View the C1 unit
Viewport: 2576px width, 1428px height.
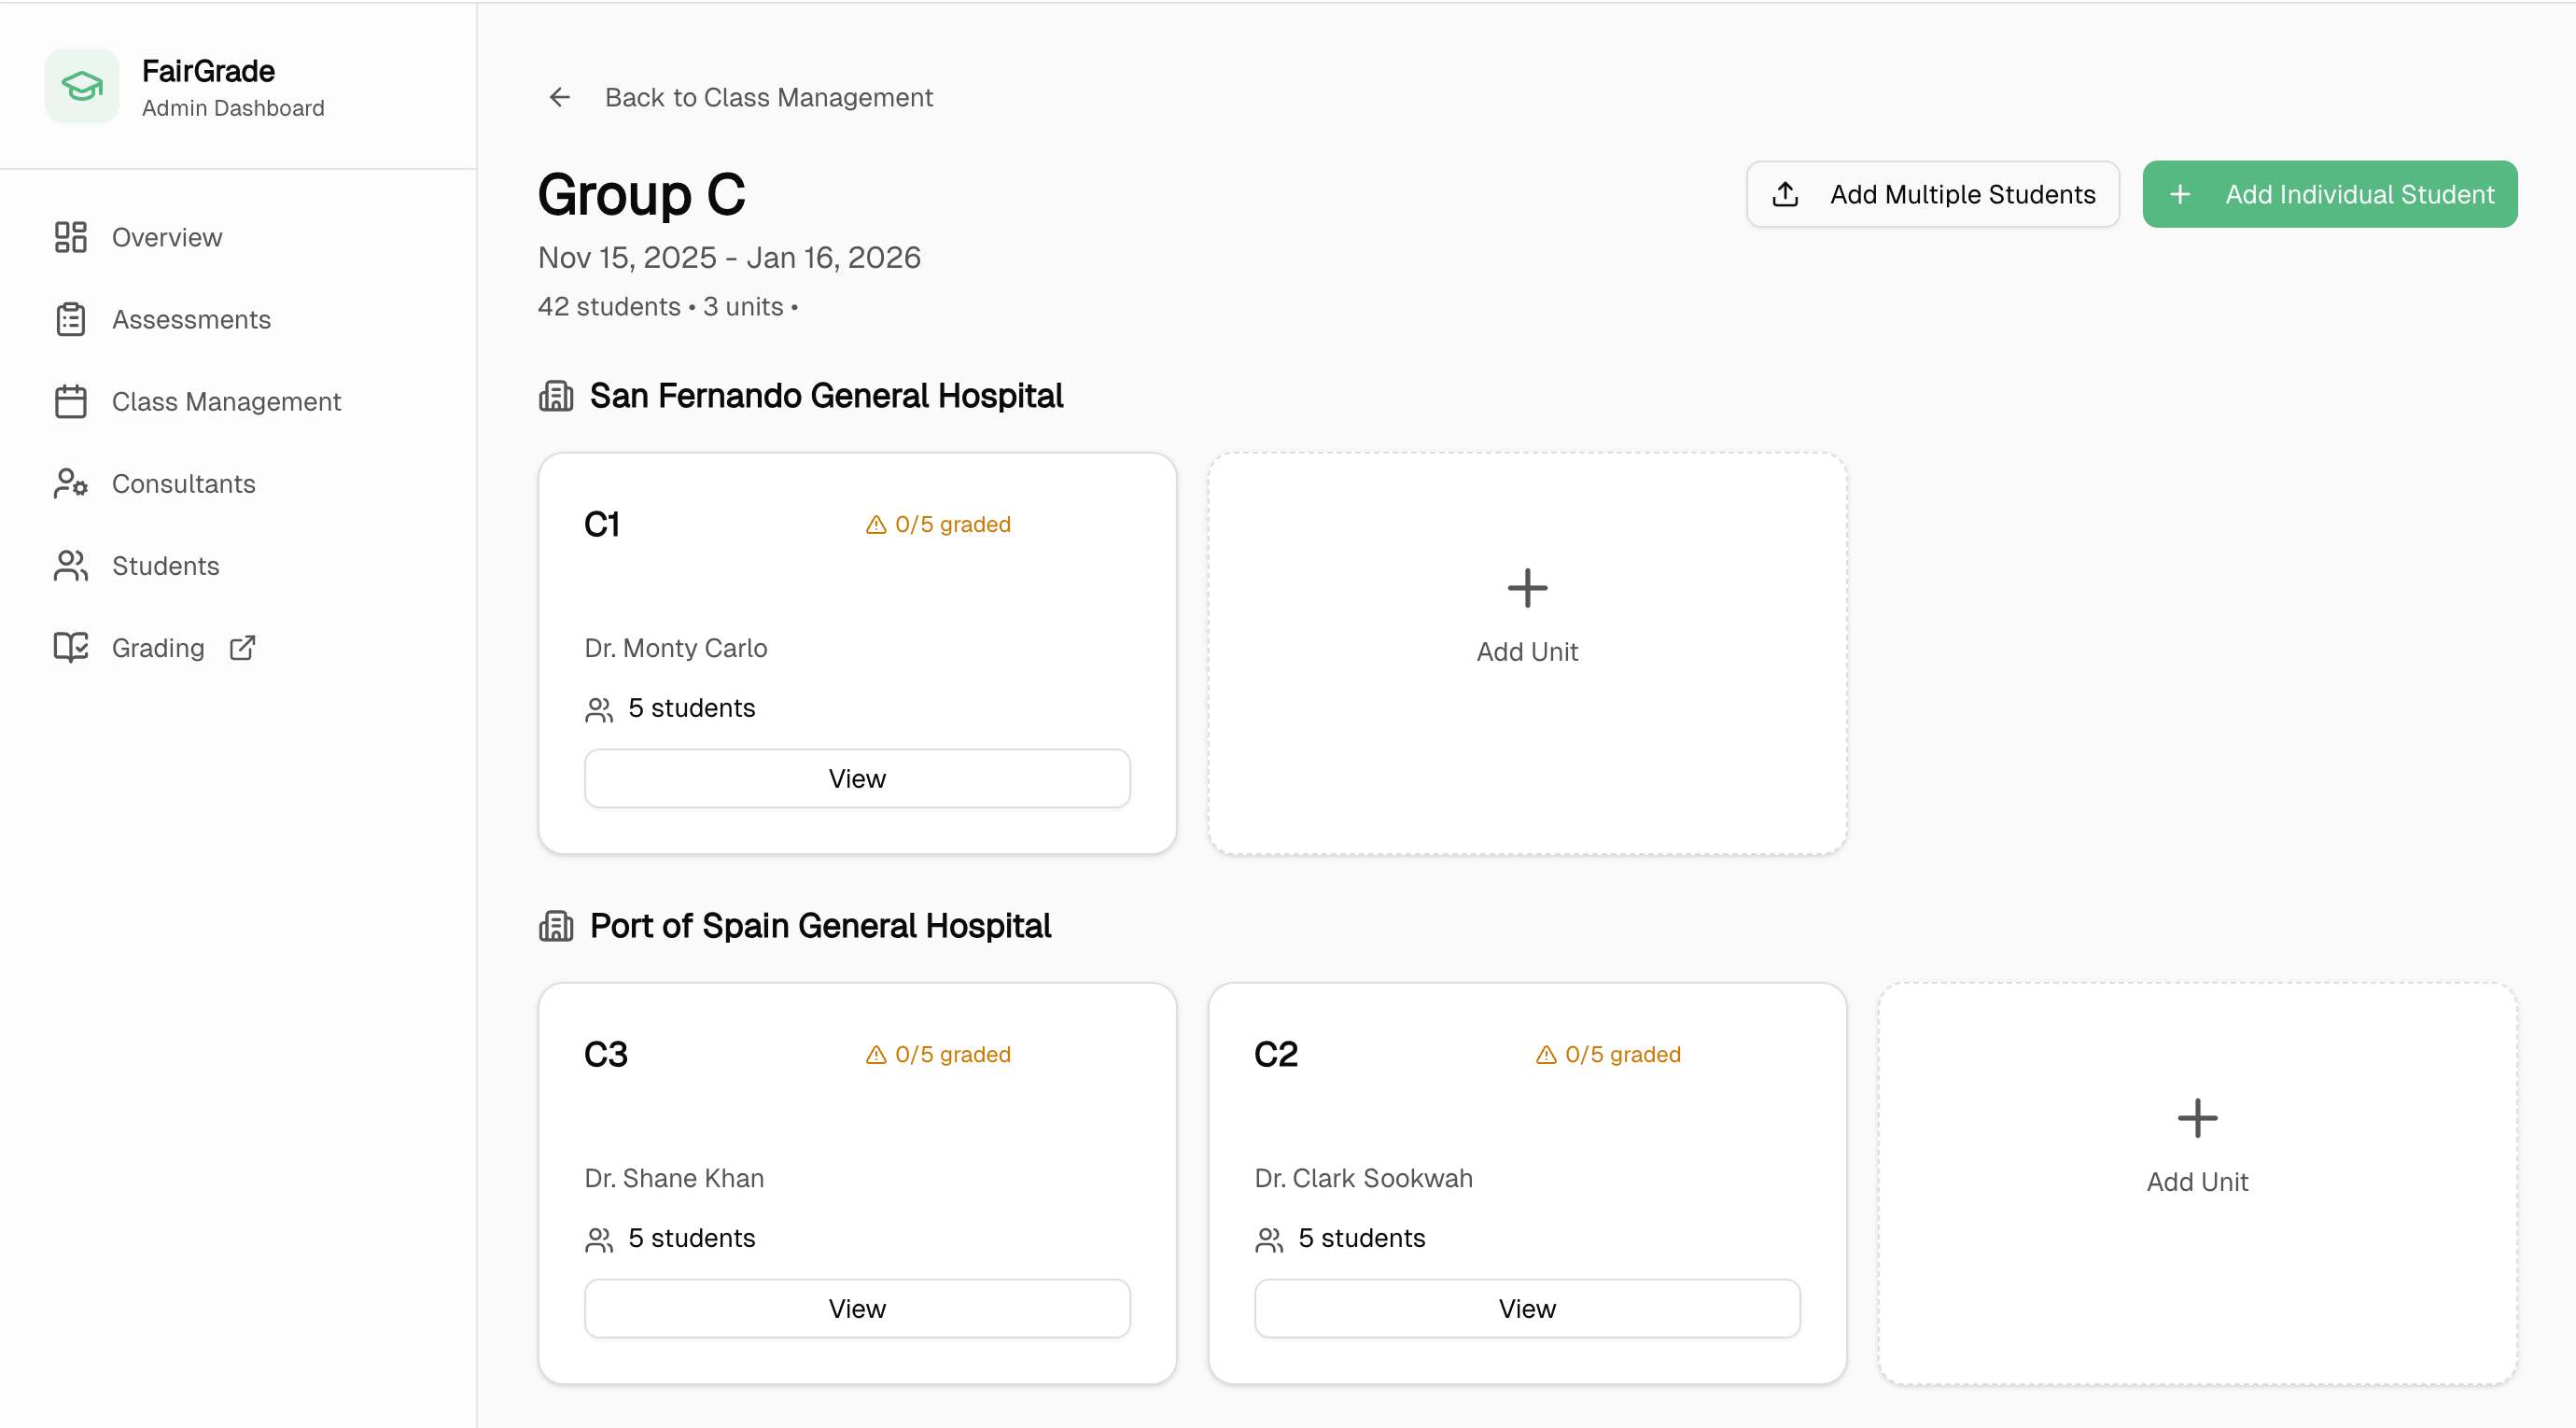pyautogui.click(x=857, y=778)
